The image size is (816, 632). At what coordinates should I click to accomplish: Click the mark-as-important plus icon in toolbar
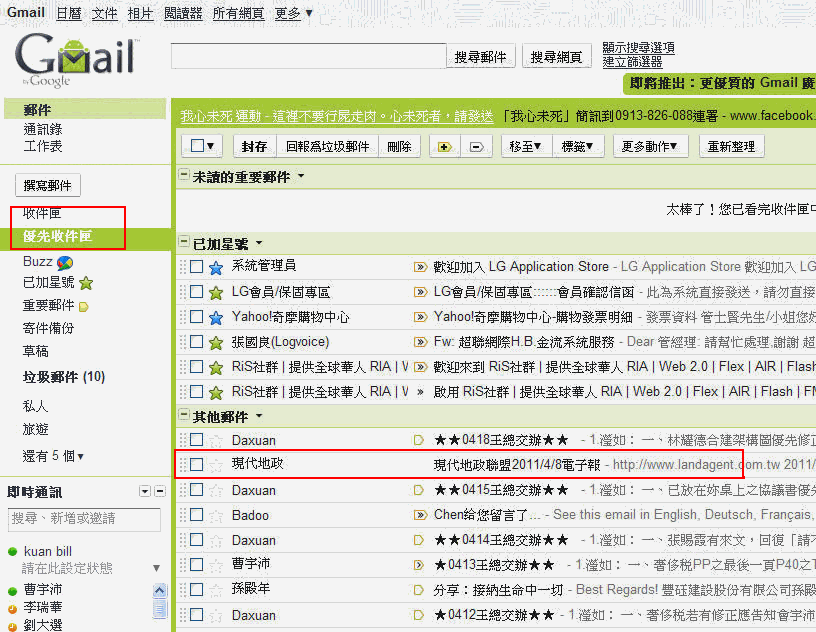pyautogui.click(x=444, y=147)
